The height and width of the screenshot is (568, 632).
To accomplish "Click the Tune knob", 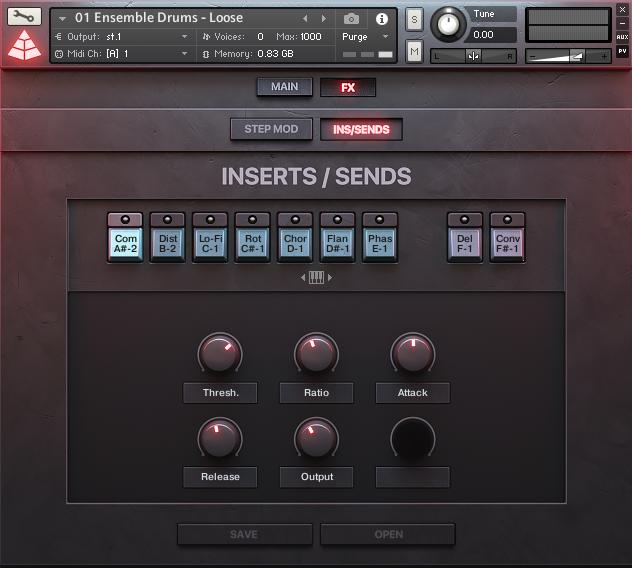I will [448, 24].
